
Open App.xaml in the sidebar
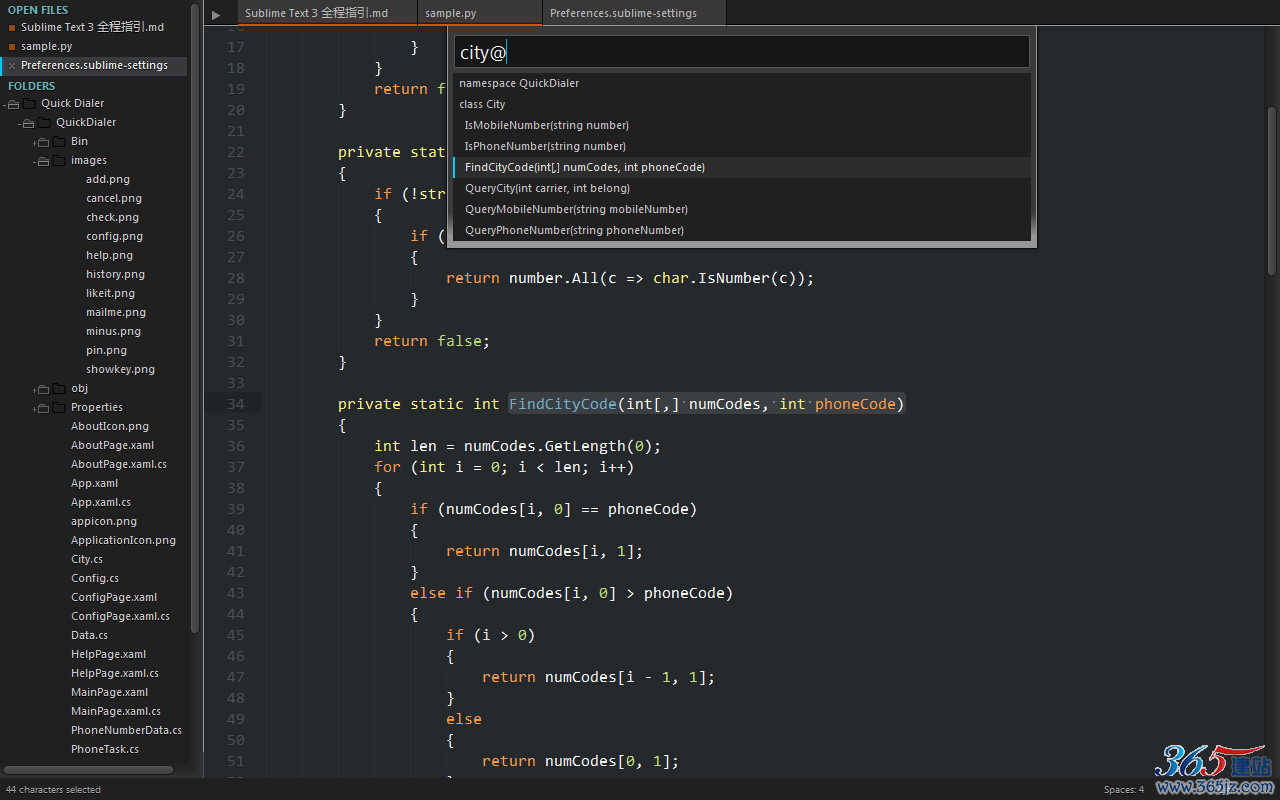point(94,484)
